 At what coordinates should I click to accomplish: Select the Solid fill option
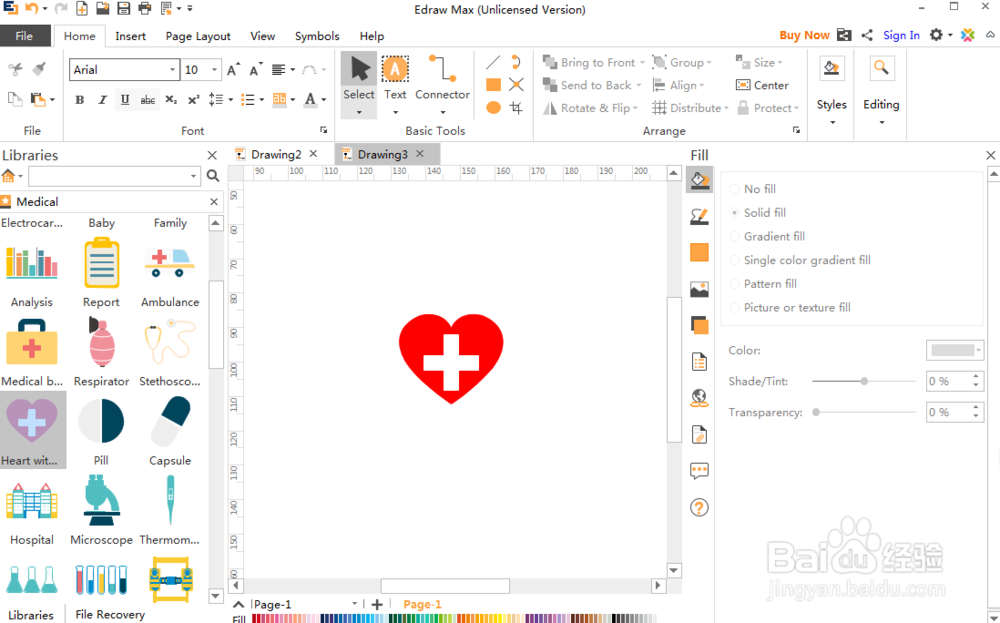(x=758, y=212)
